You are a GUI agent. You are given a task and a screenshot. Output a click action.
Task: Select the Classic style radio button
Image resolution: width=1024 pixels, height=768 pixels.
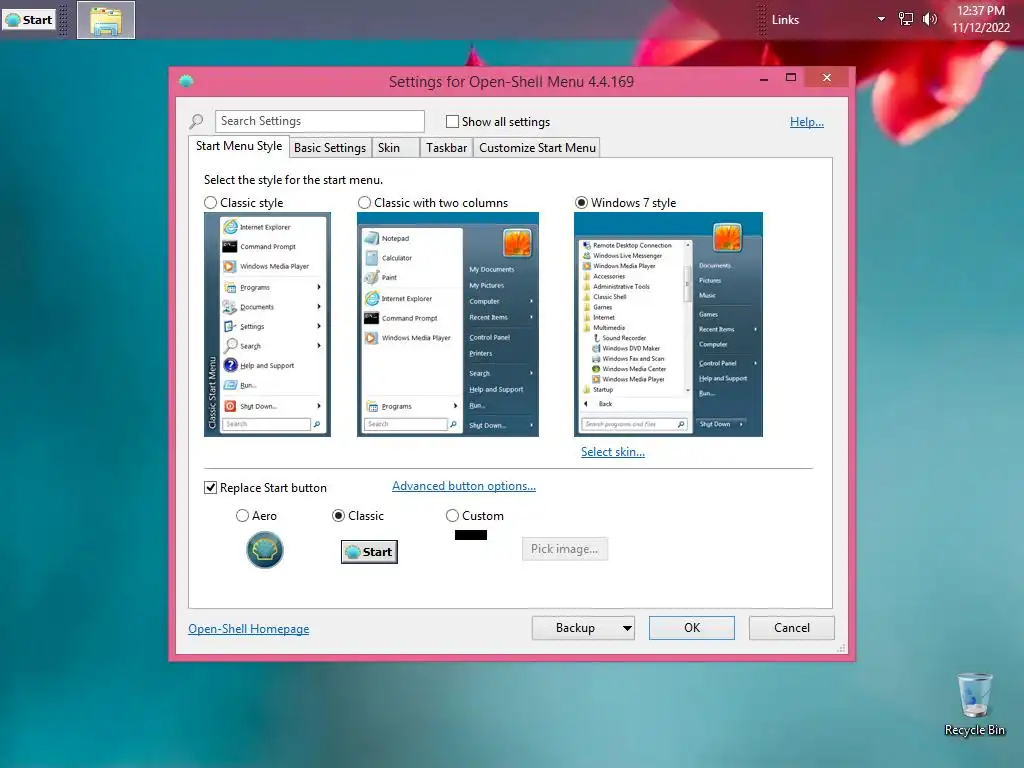210,203
